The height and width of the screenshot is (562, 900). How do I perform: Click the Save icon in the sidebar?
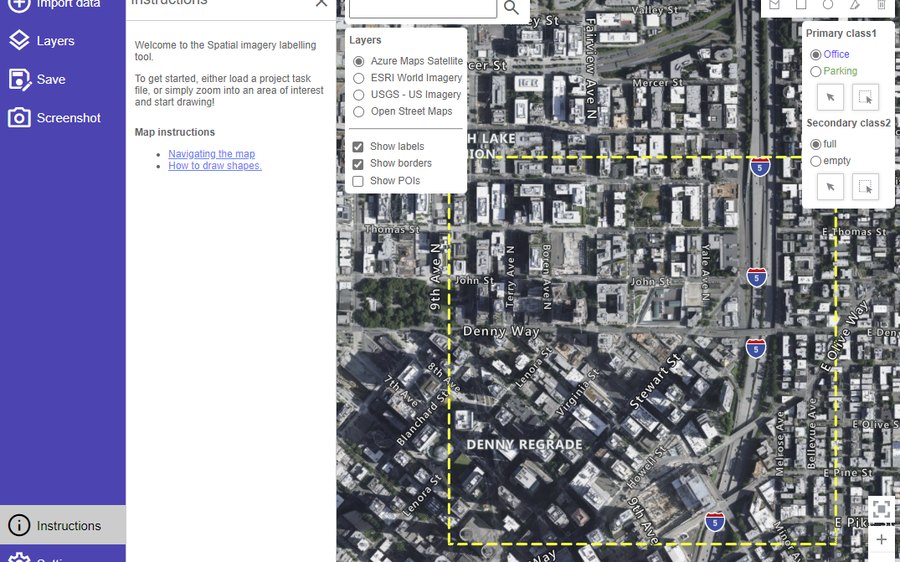click(20, 80)
